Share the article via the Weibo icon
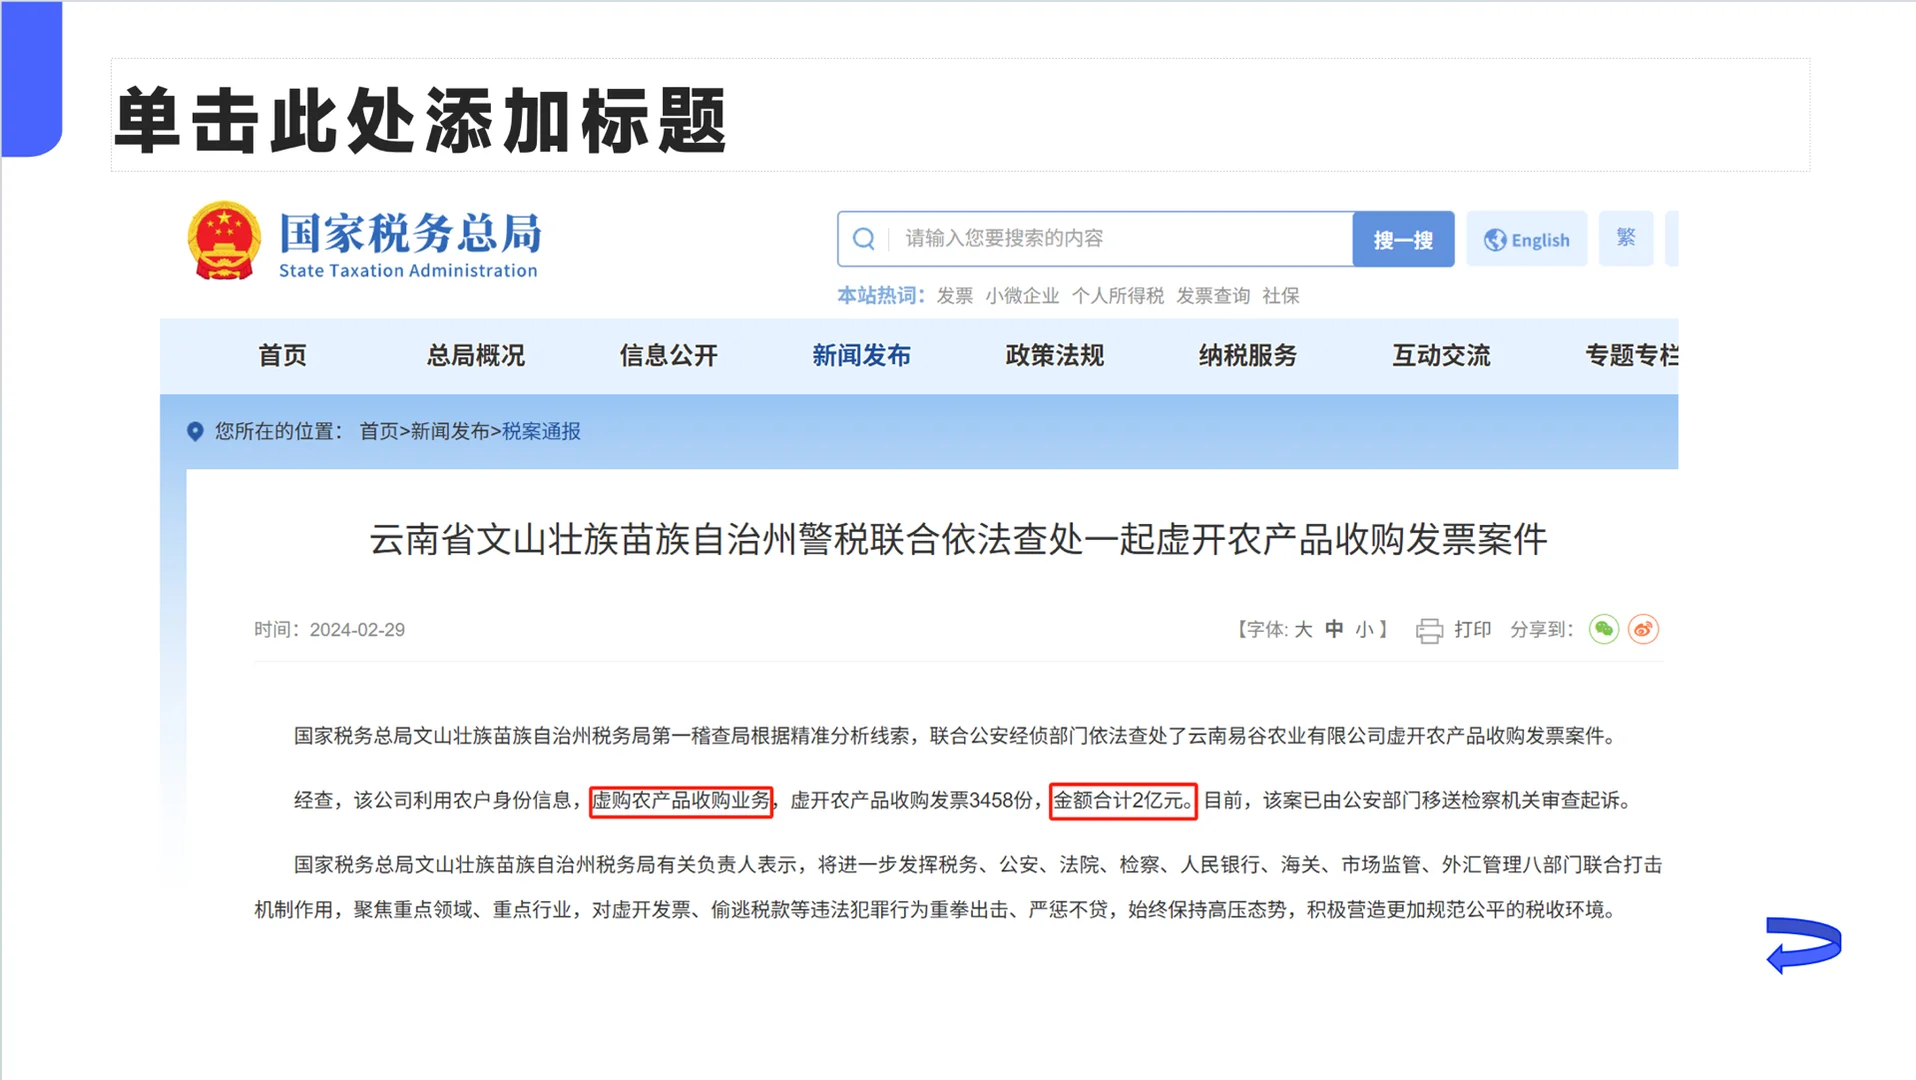The height and width of the screenshot is (1080, 1916). (x=1645, y=629)
